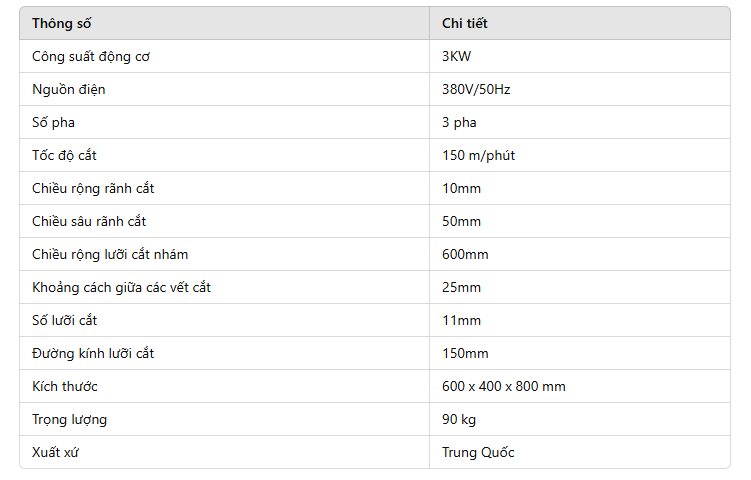Select the "90 kg" weight value
This screenshot has width=751, height=480.
(459, 419)
